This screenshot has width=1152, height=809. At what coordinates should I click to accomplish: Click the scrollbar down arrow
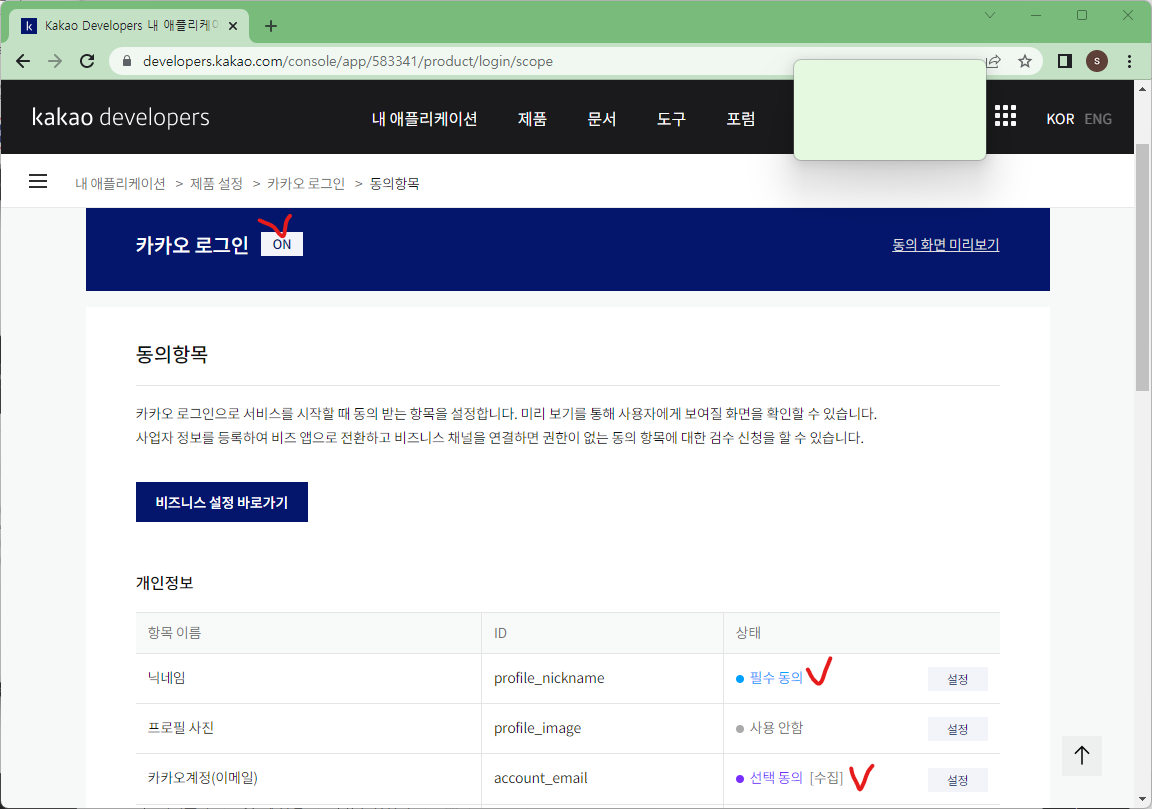(1142, 799)
